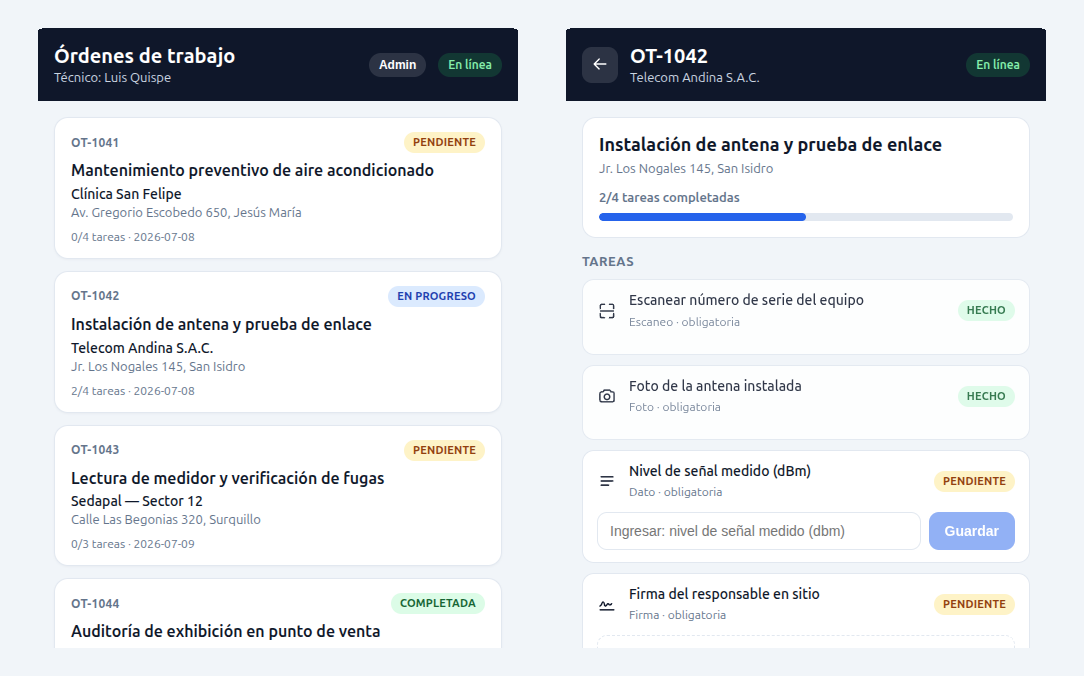Image resolution: width=1084 pixels, height=676 pixels.
Task: Click the 2/4 tareas progress bar
Action: 805,217
